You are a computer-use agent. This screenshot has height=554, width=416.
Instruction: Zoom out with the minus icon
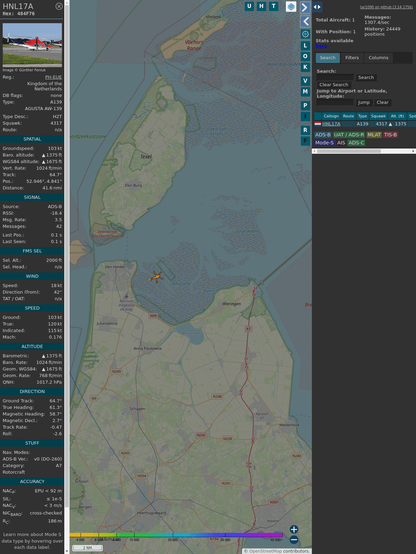[294, 540]
